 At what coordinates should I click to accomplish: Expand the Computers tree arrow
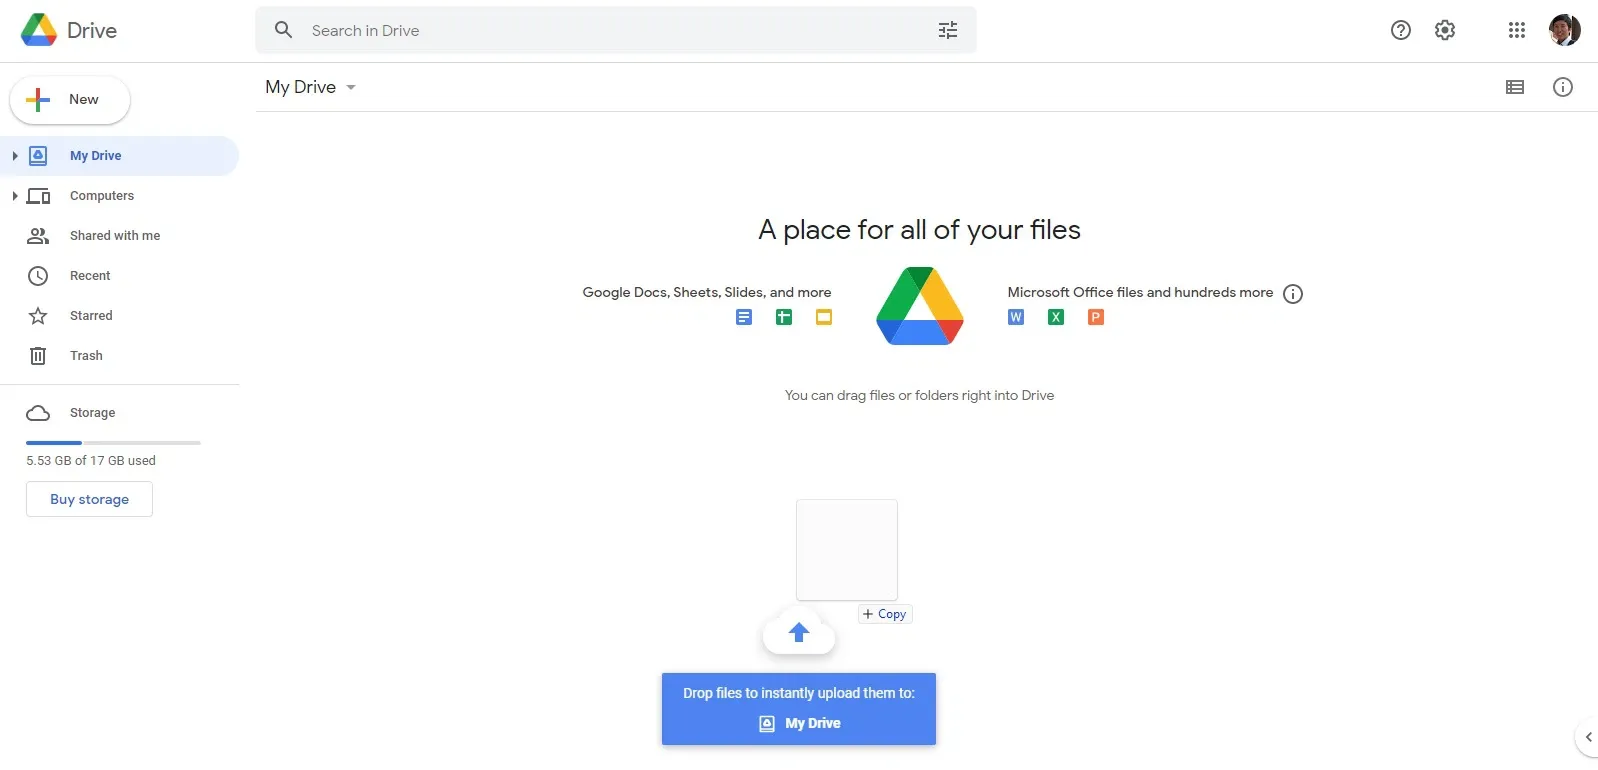click(15, 196)
